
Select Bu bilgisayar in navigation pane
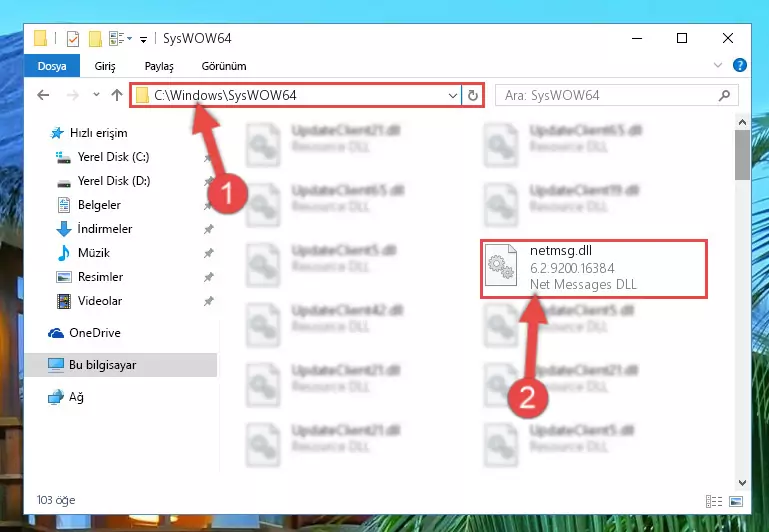point(121,365)
